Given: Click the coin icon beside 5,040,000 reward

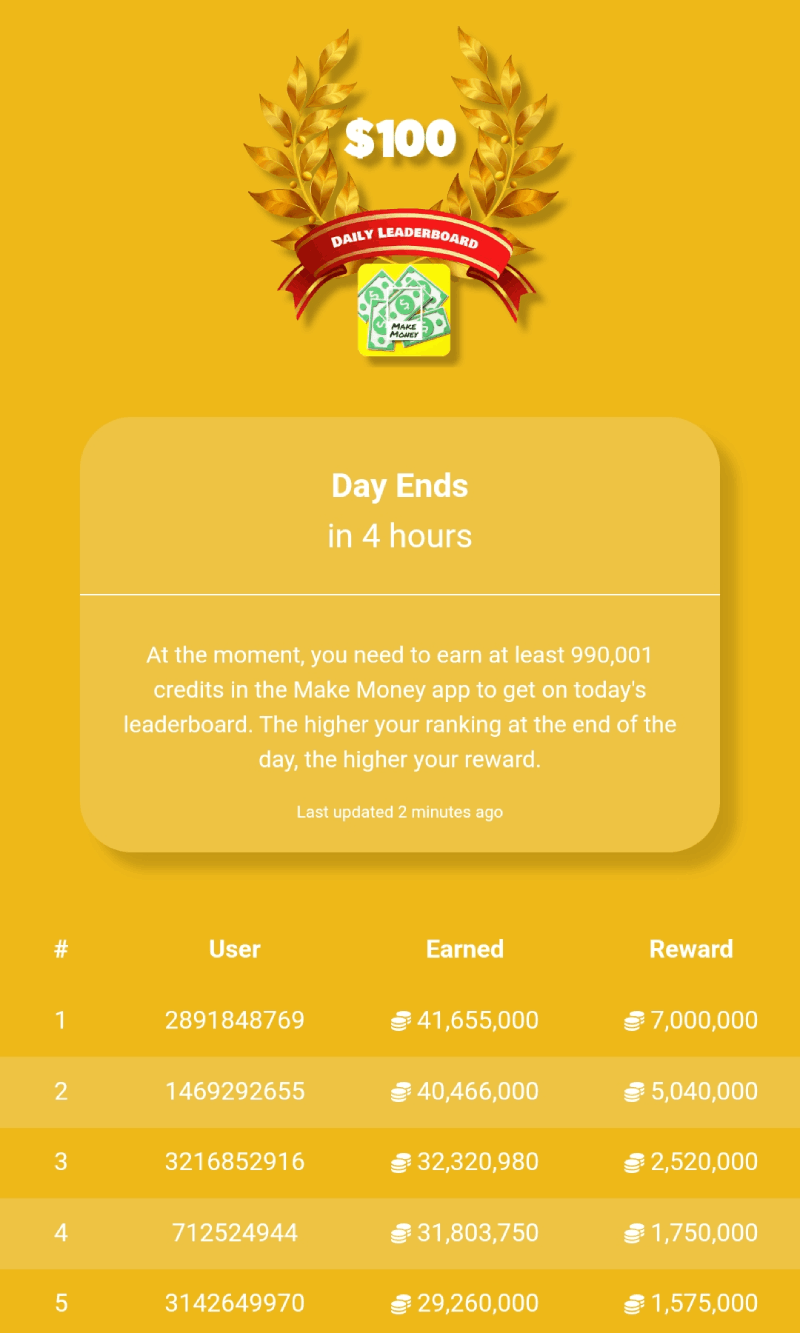Looking at the screenshot, I should 634,1092.
